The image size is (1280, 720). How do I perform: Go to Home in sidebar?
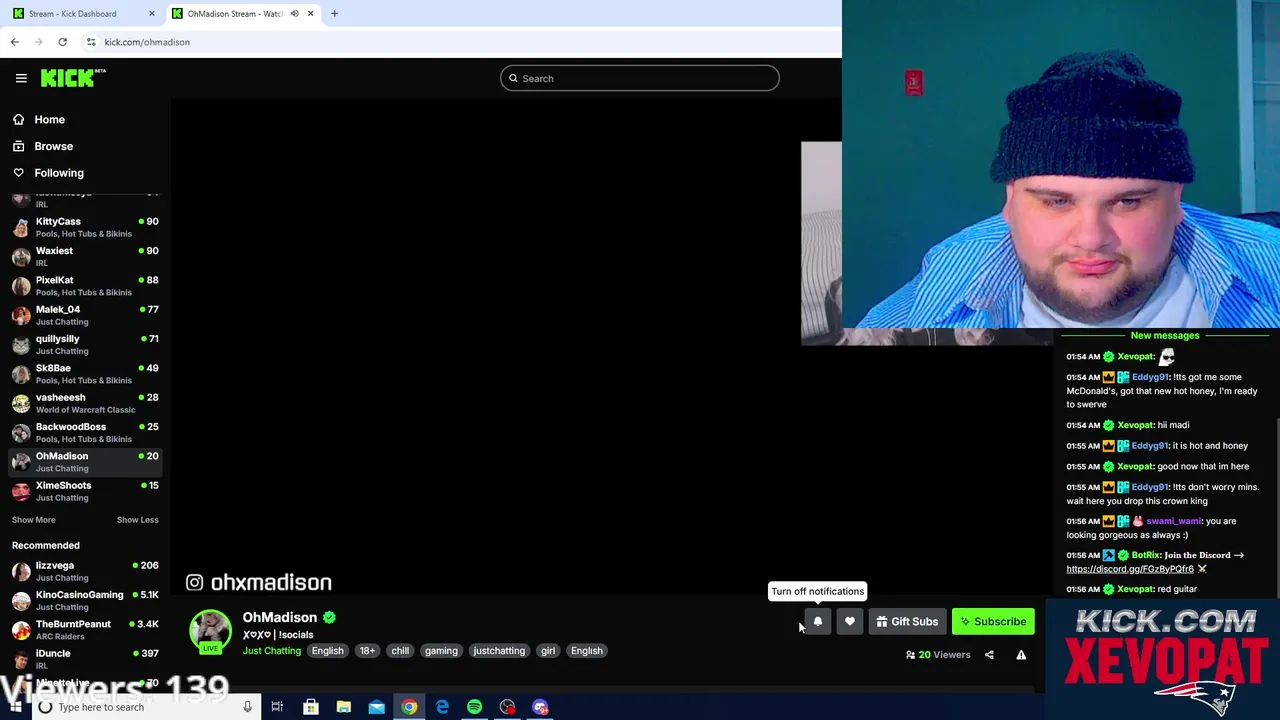click(49, 119)
